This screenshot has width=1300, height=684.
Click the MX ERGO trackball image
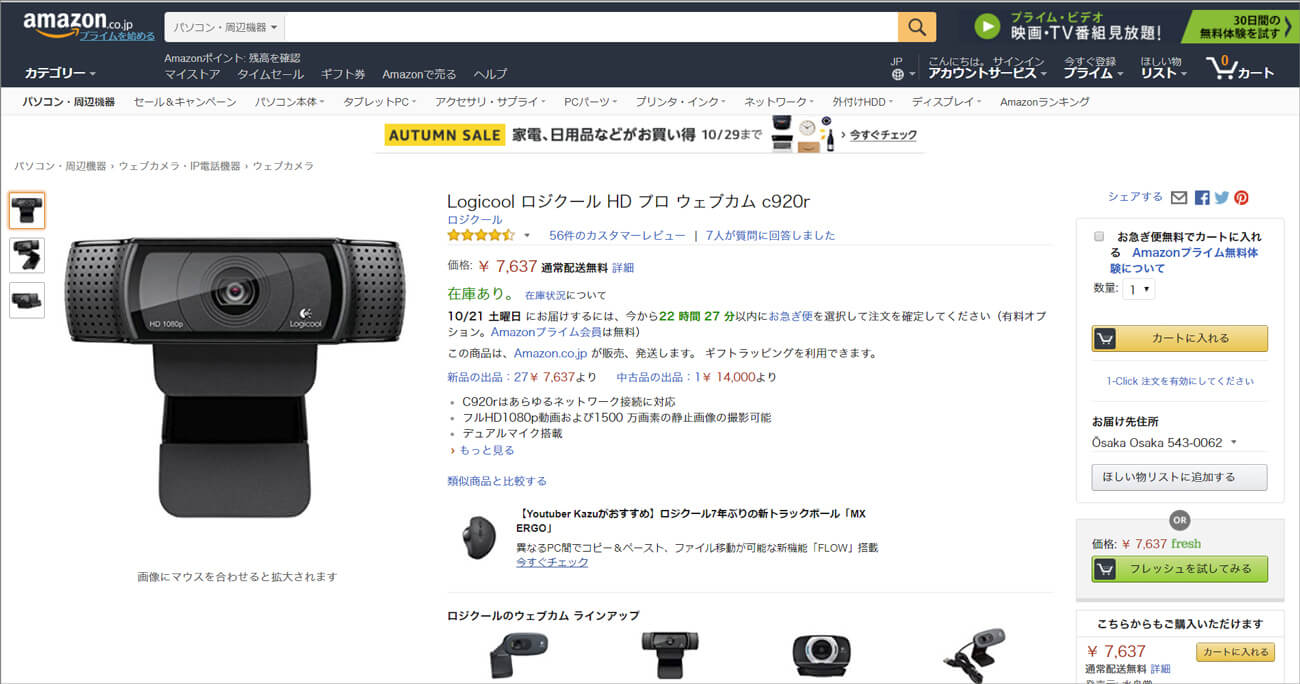pos(479,536)
